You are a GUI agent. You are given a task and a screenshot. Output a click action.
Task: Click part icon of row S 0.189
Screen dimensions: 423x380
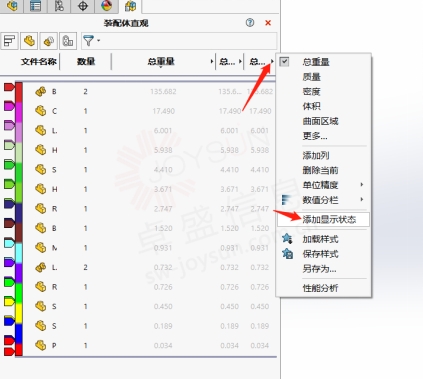click(40, 326)
